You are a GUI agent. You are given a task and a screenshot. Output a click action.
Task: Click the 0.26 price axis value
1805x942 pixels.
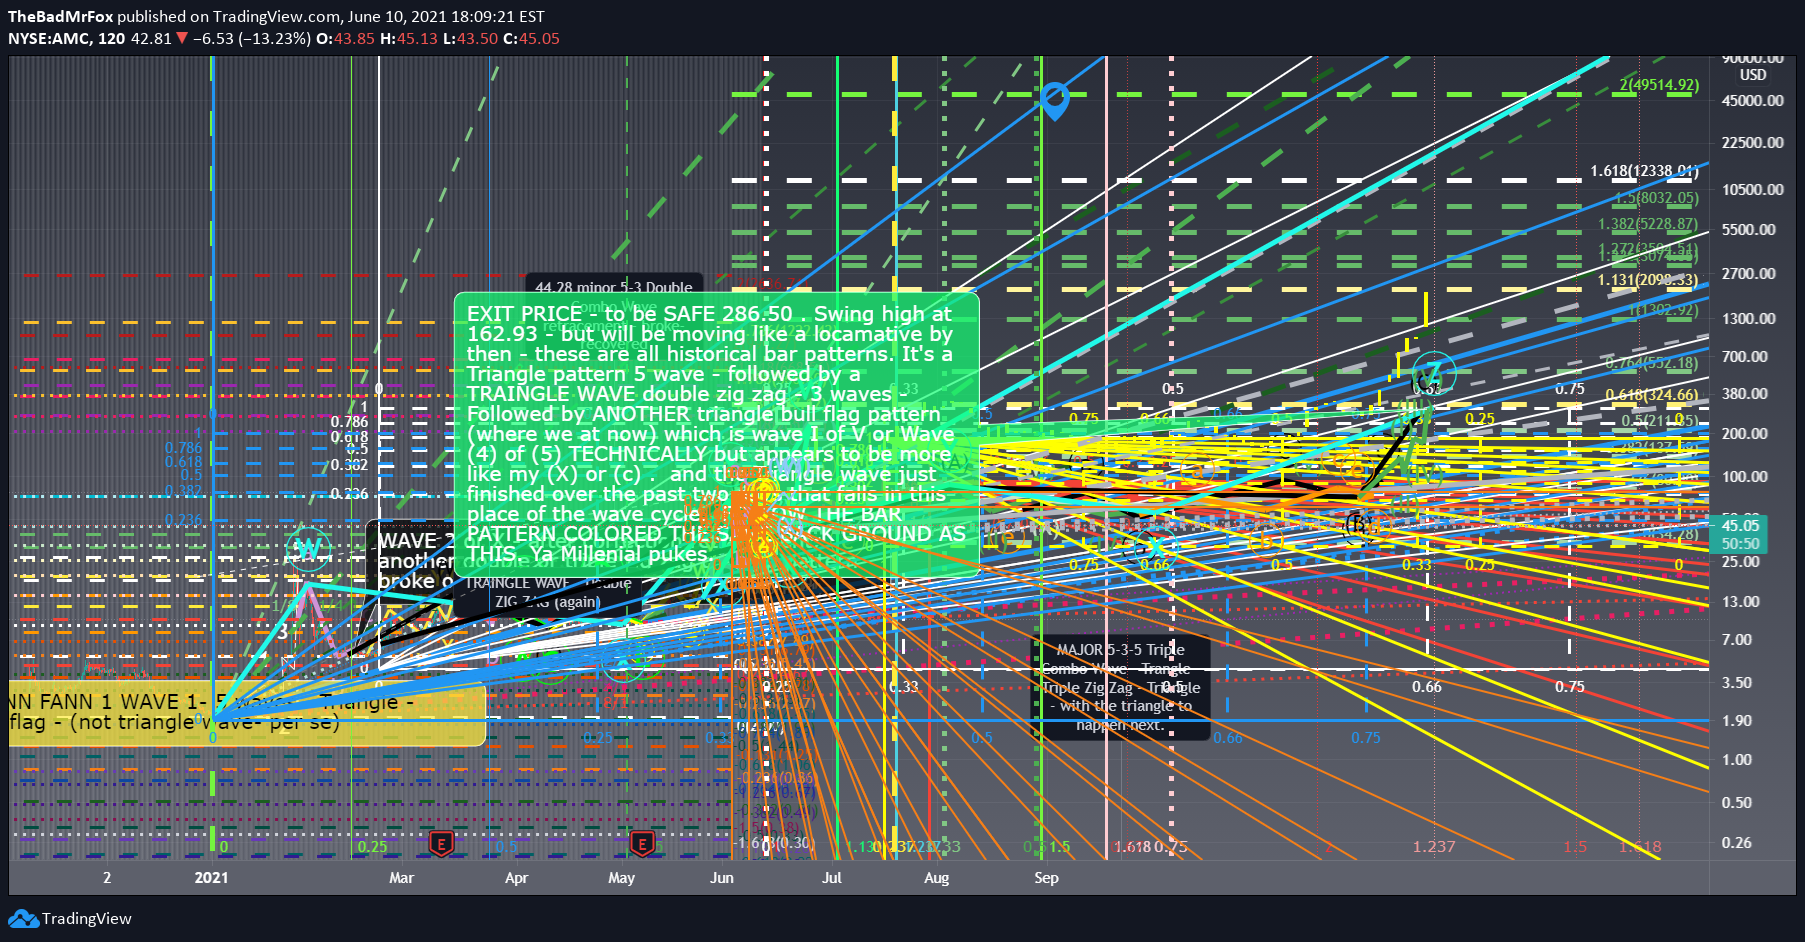(1737, 842)
